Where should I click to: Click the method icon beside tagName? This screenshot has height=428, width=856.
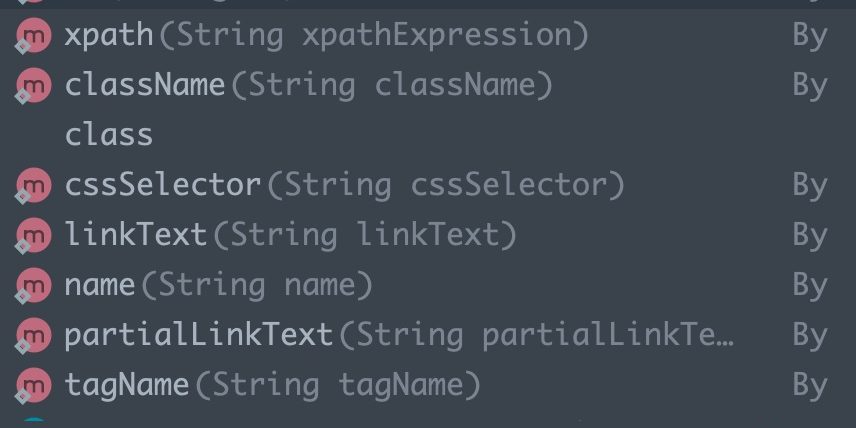[33, 385]
